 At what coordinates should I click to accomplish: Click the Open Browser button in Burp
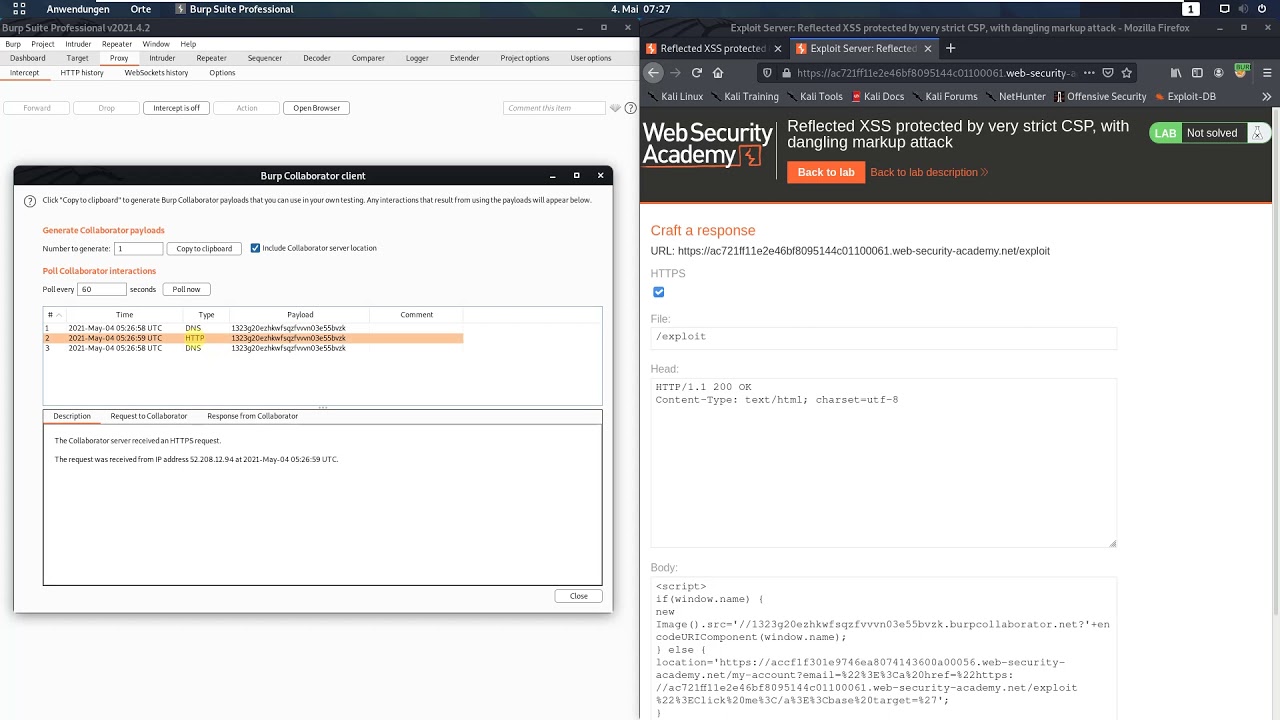(x=316, y=108)
